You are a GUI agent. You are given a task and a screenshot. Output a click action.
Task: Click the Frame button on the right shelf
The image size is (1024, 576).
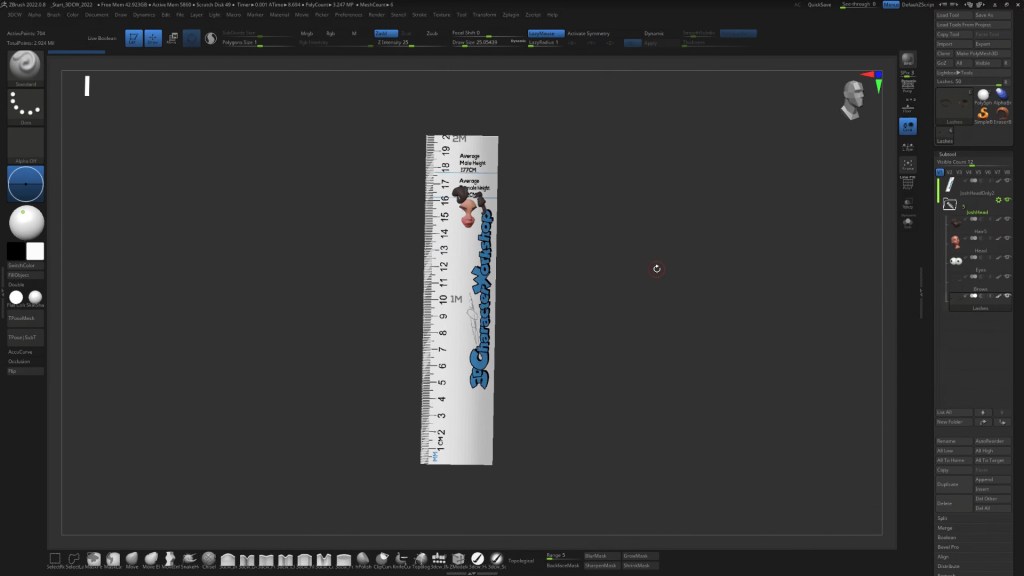908,163
